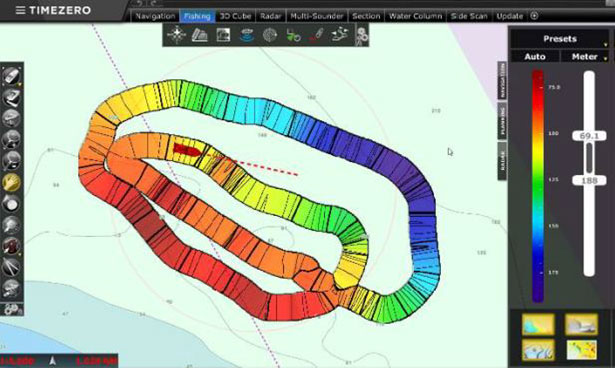Viewport: 615px width, 368px height.
Task: Click the ribbon configuration gears icon
Action: (362, 35)
